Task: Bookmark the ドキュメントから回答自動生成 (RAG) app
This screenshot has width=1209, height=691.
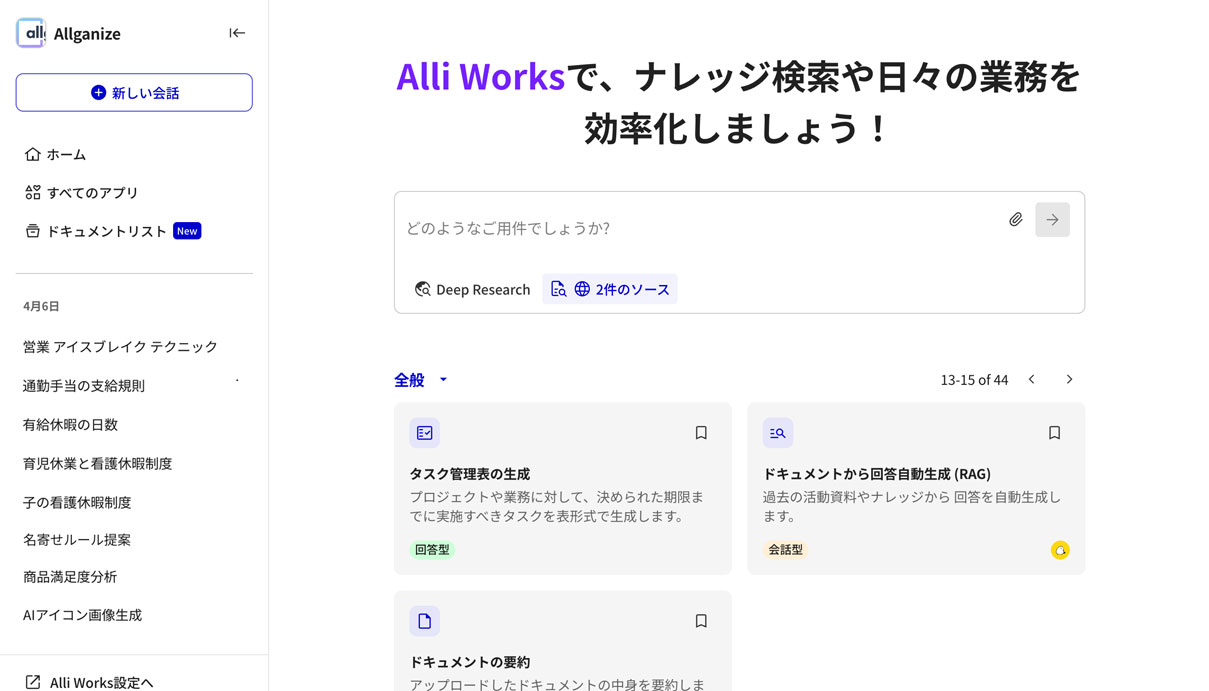Action: pos(1054,433)
